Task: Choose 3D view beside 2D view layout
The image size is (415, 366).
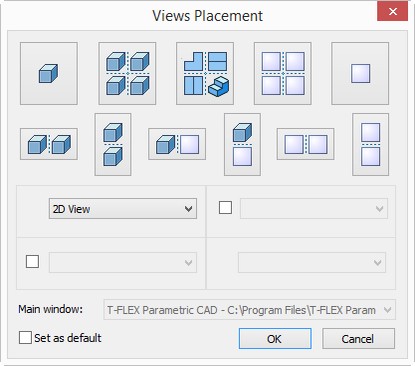Action: pyautogui.click(x=177, y=144)
